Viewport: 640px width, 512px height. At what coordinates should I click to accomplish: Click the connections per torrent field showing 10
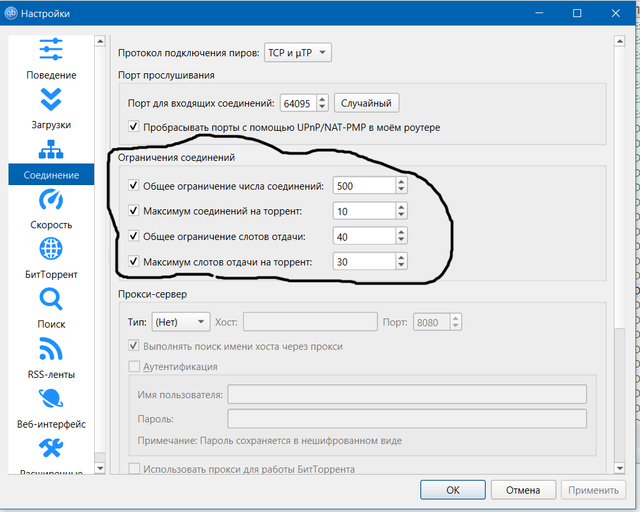coord(364,211)
